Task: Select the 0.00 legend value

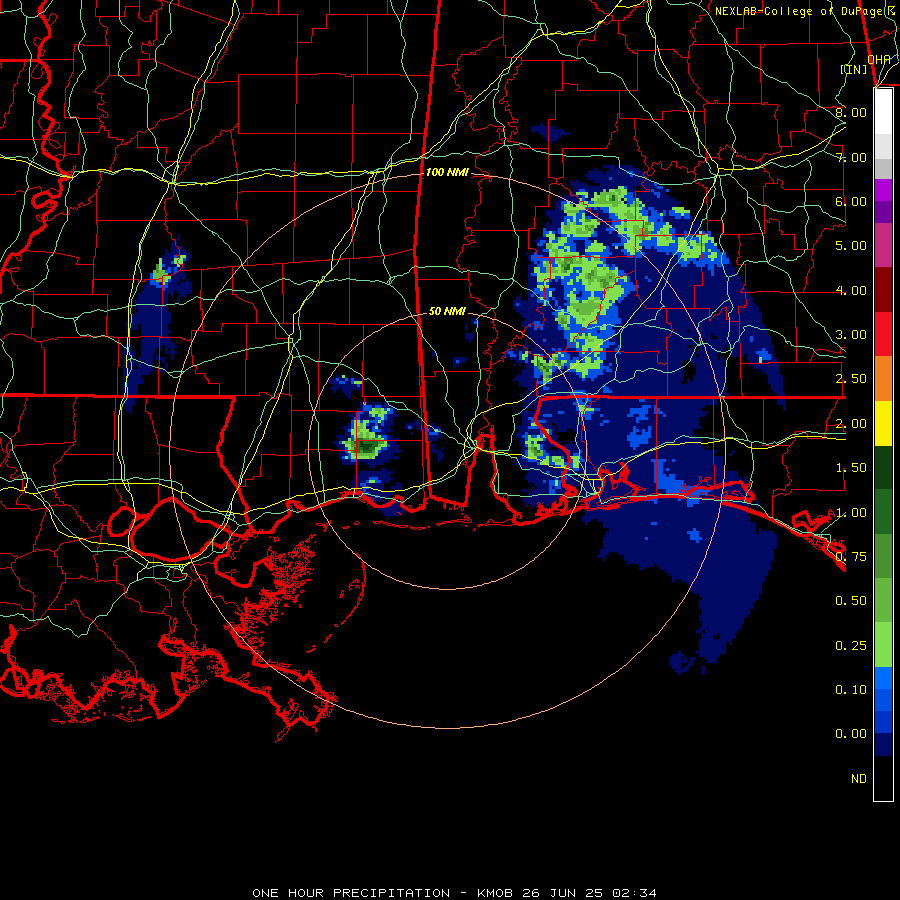Action: click(851, 734)
